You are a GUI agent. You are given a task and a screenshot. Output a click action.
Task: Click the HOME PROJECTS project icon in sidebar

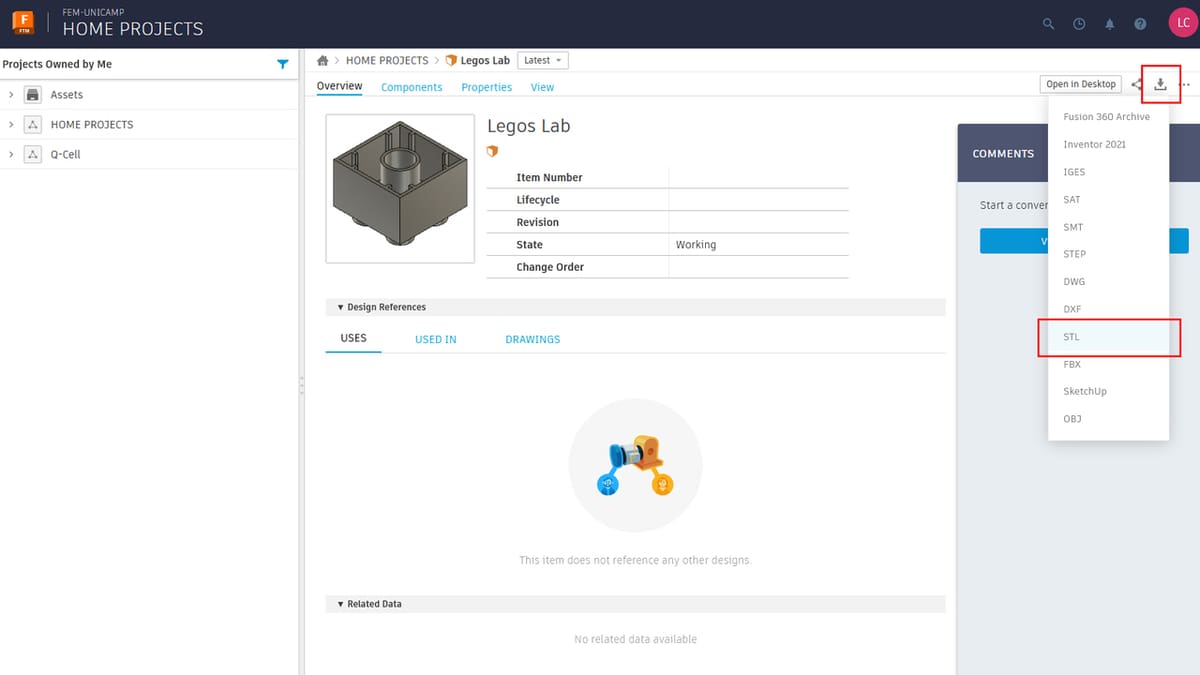pos(33,125)
